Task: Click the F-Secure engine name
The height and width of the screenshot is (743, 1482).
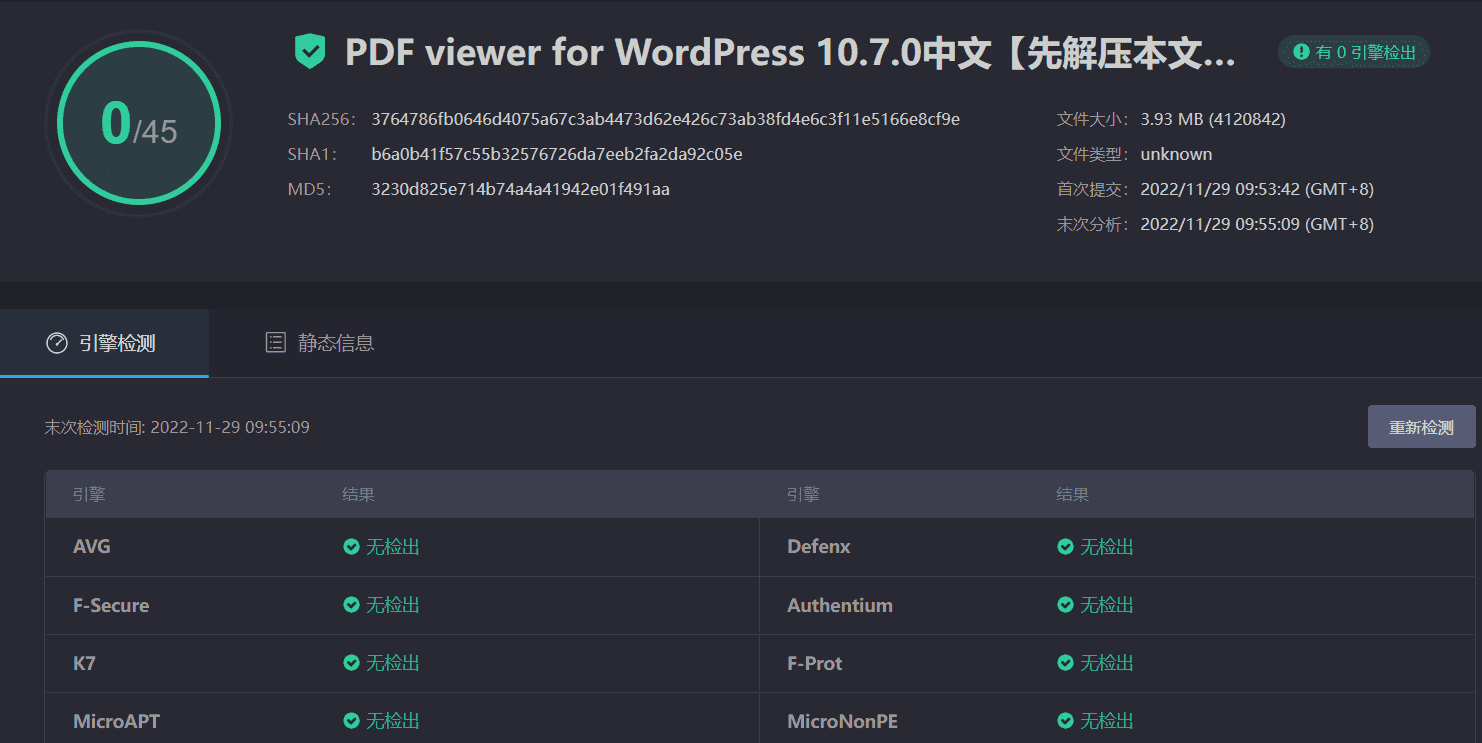Action: [111, 605]
